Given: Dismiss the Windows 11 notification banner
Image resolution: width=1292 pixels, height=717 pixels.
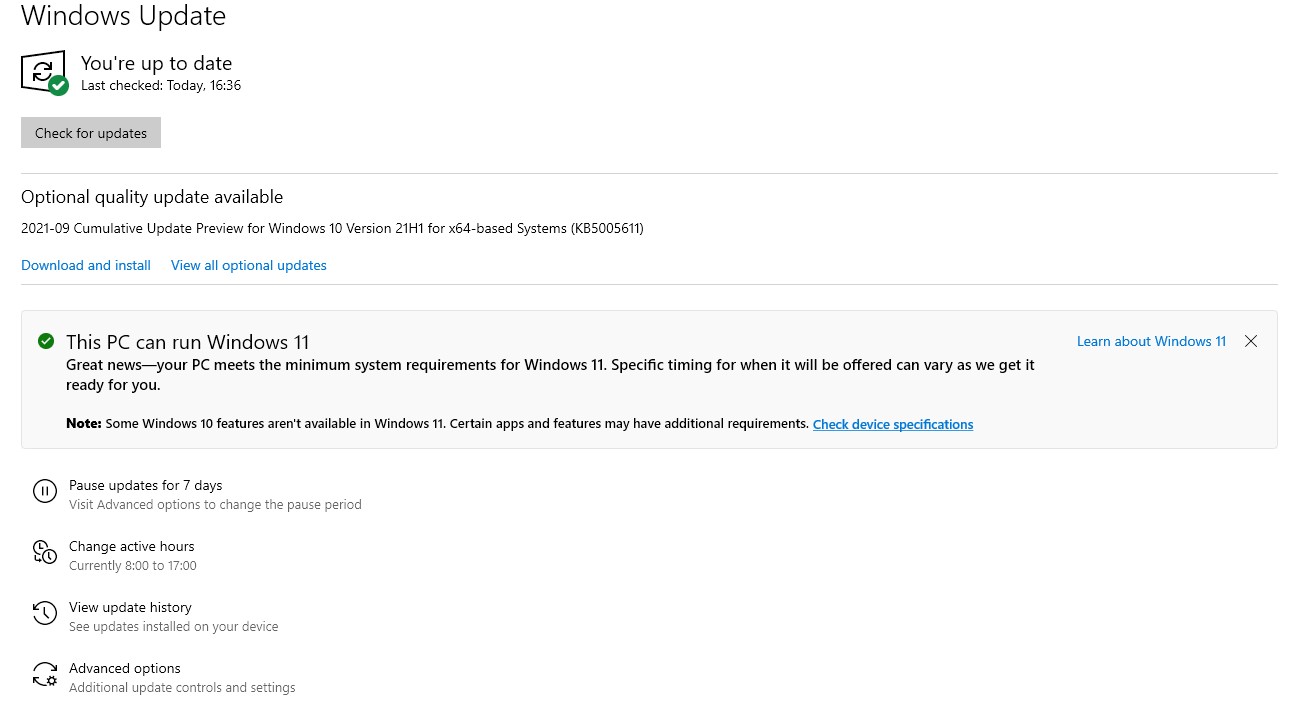Looking at the screenshot, I should (x=1251, y=341).
